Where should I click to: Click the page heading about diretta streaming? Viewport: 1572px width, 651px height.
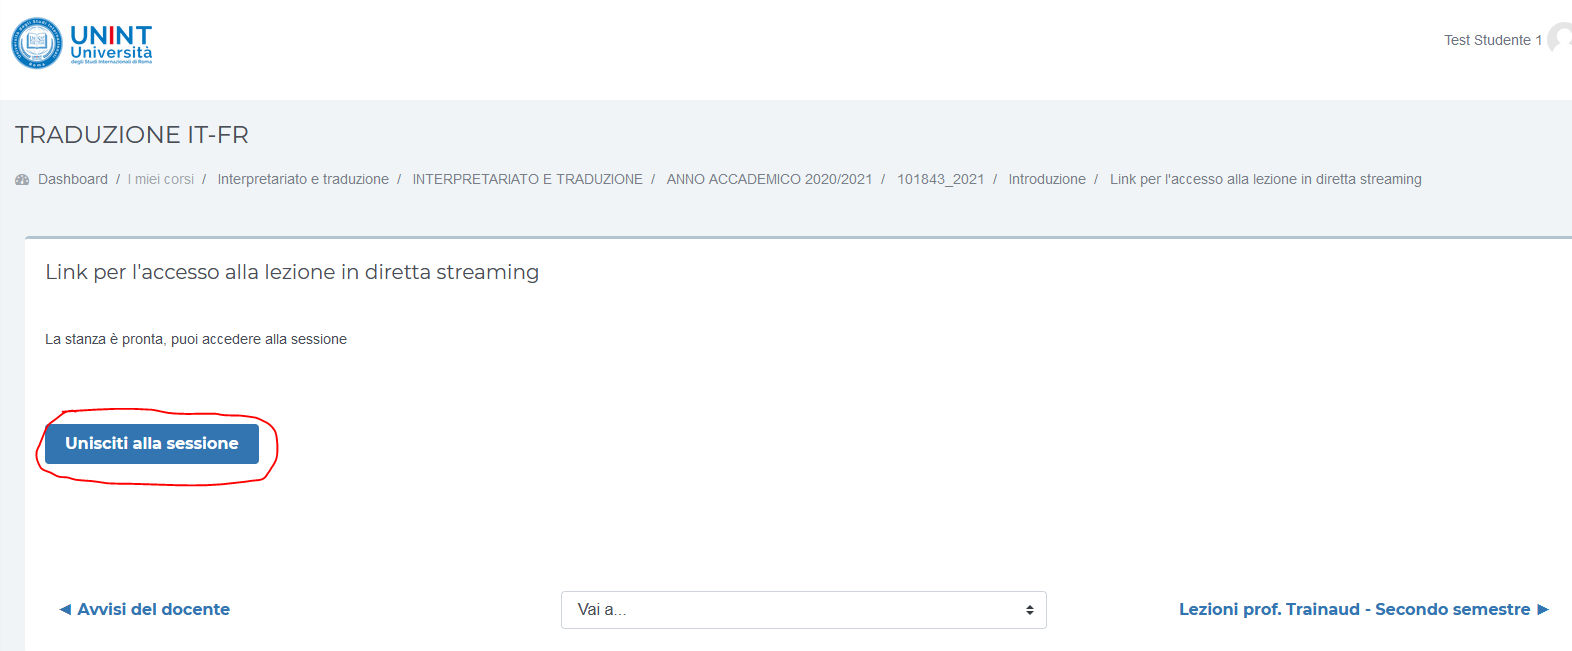pyautogui.click(x=292, y=272)
